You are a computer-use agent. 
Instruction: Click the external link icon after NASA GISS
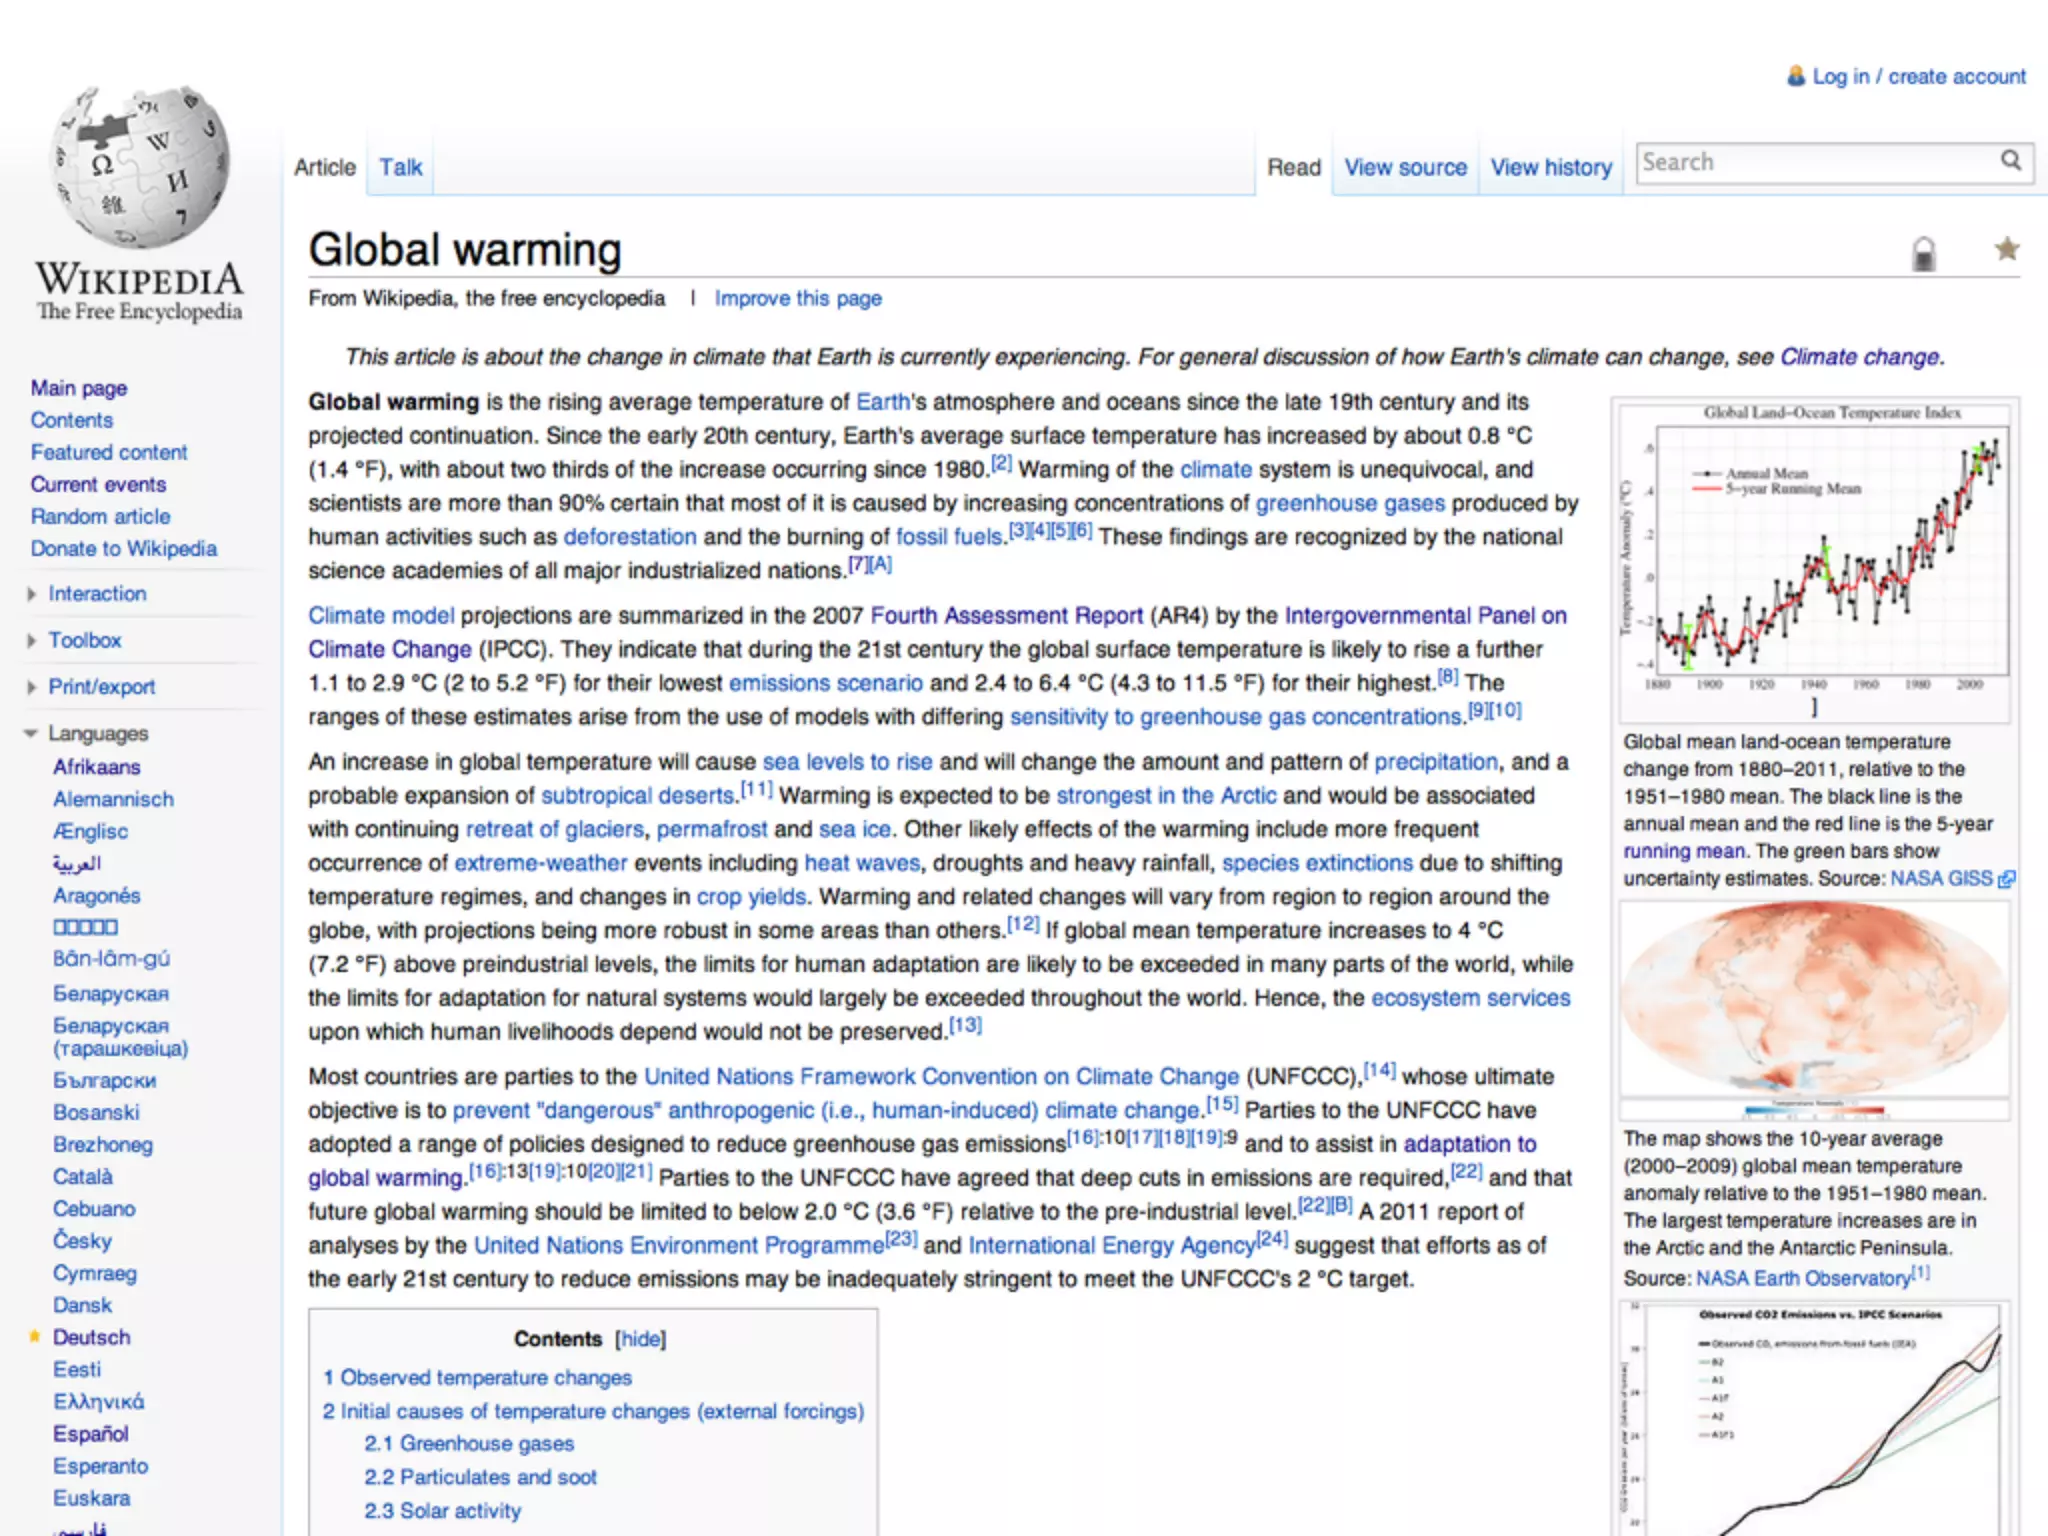pos(2006,879)
